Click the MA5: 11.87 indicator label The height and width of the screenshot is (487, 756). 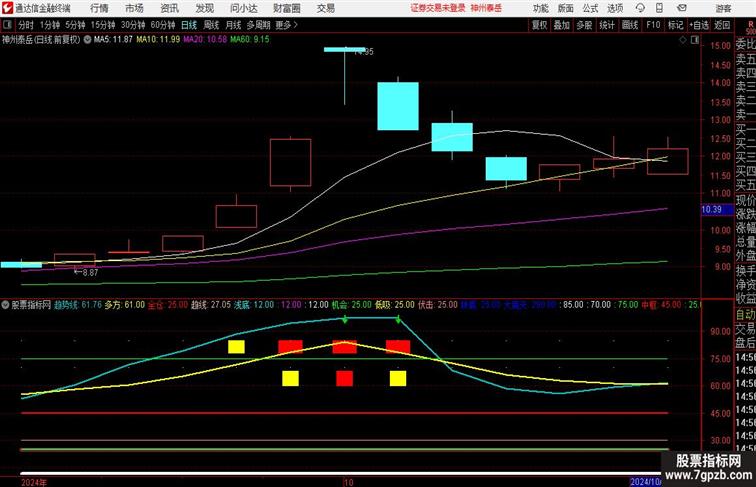point(113,40)
